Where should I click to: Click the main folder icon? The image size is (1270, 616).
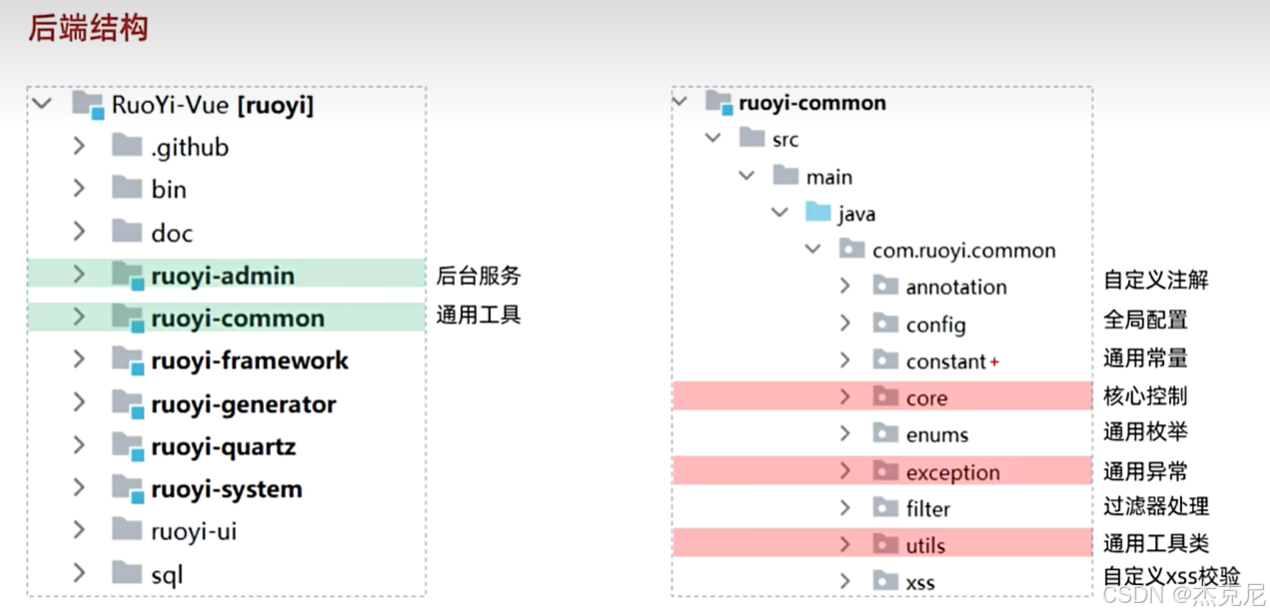pos(786,176)
